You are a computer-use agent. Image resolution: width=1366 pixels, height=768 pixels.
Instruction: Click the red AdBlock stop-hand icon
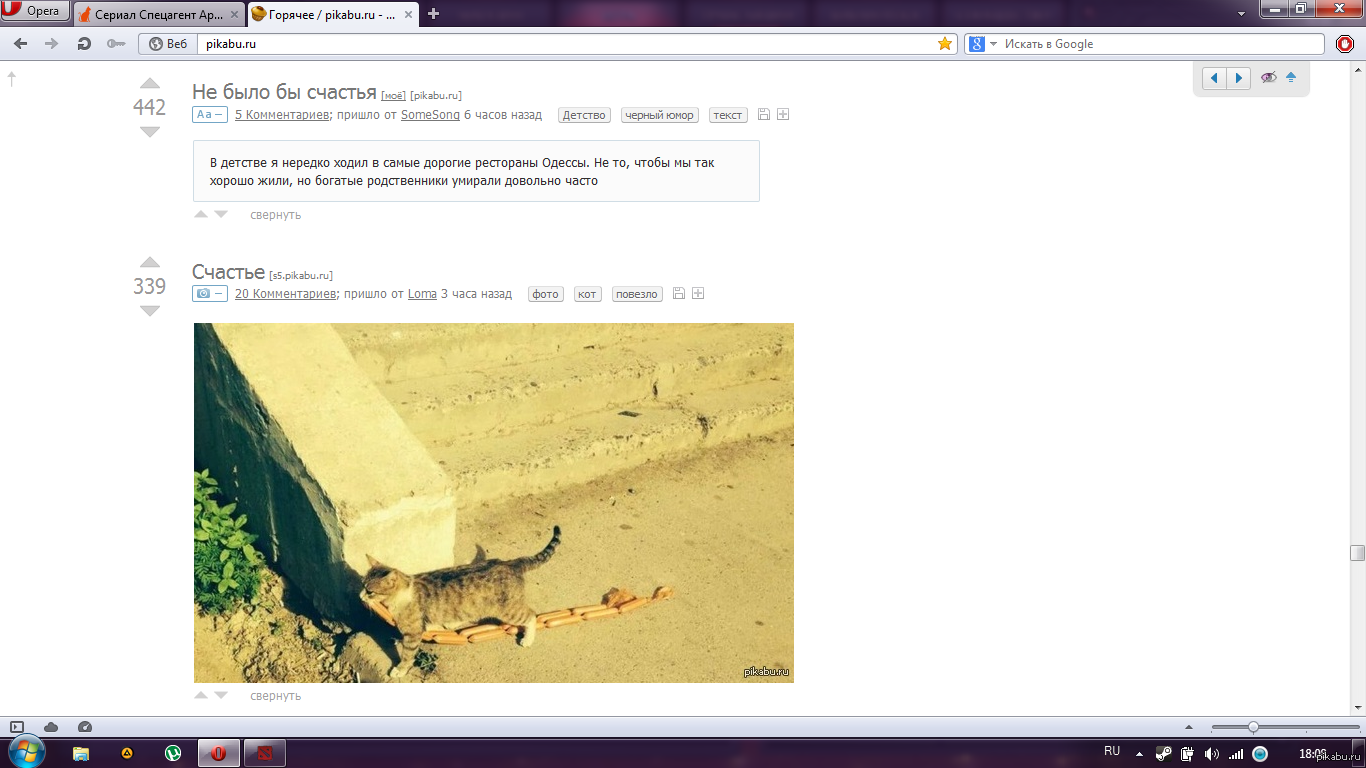pyautogui.click(x=1345, y=44)
